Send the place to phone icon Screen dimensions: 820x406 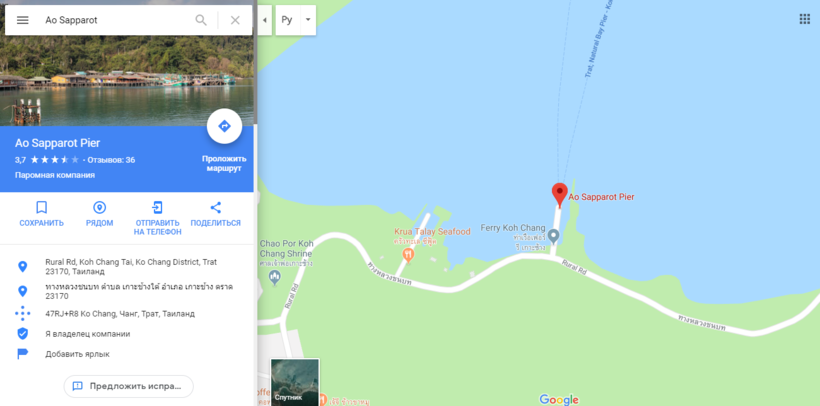pos(157,208)
